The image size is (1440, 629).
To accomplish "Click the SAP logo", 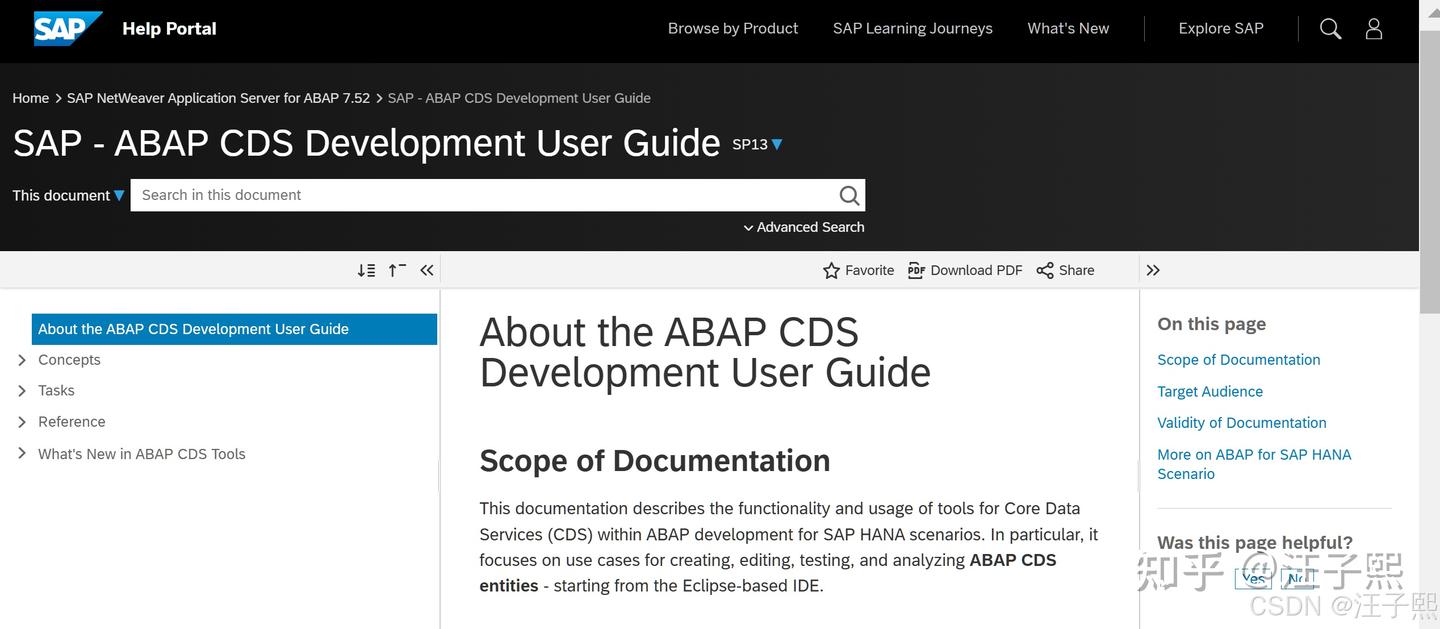I will coord(67,28).
